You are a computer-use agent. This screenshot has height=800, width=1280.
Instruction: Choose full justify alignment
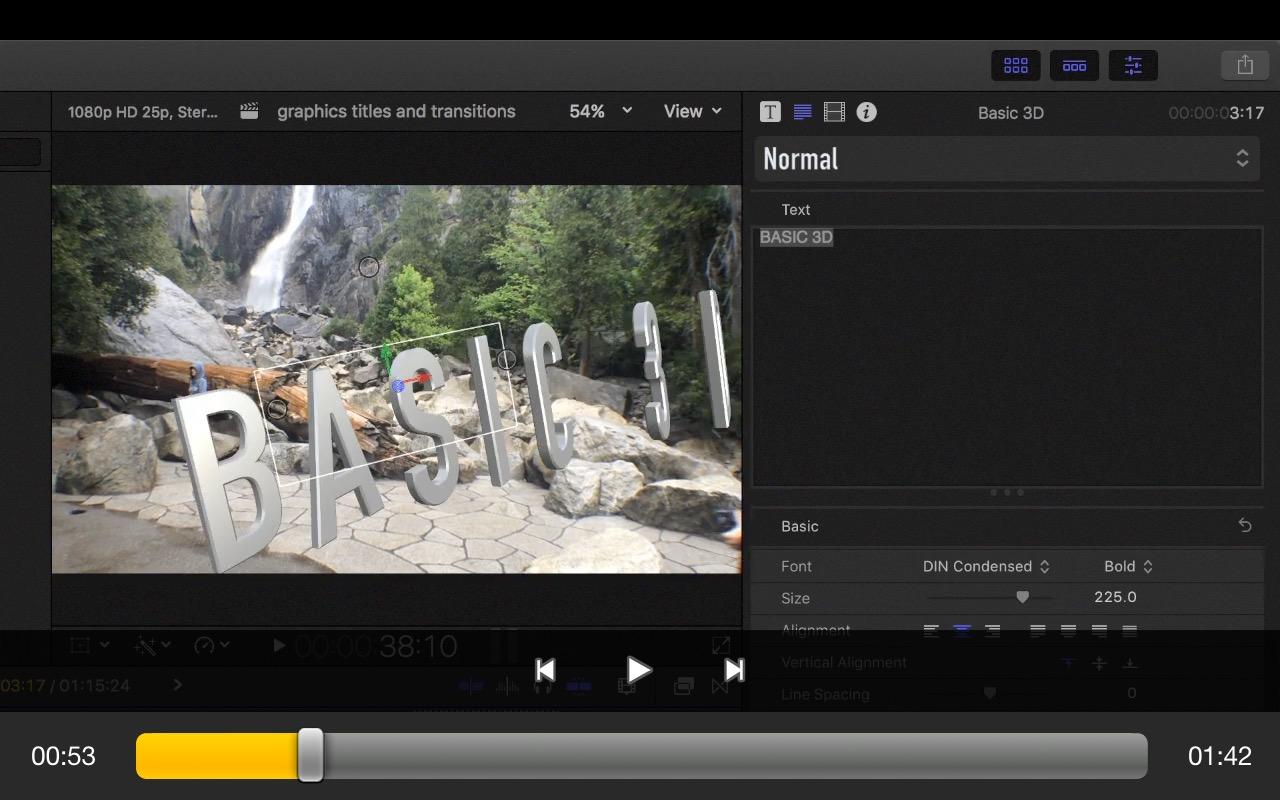coord(1130,630)
